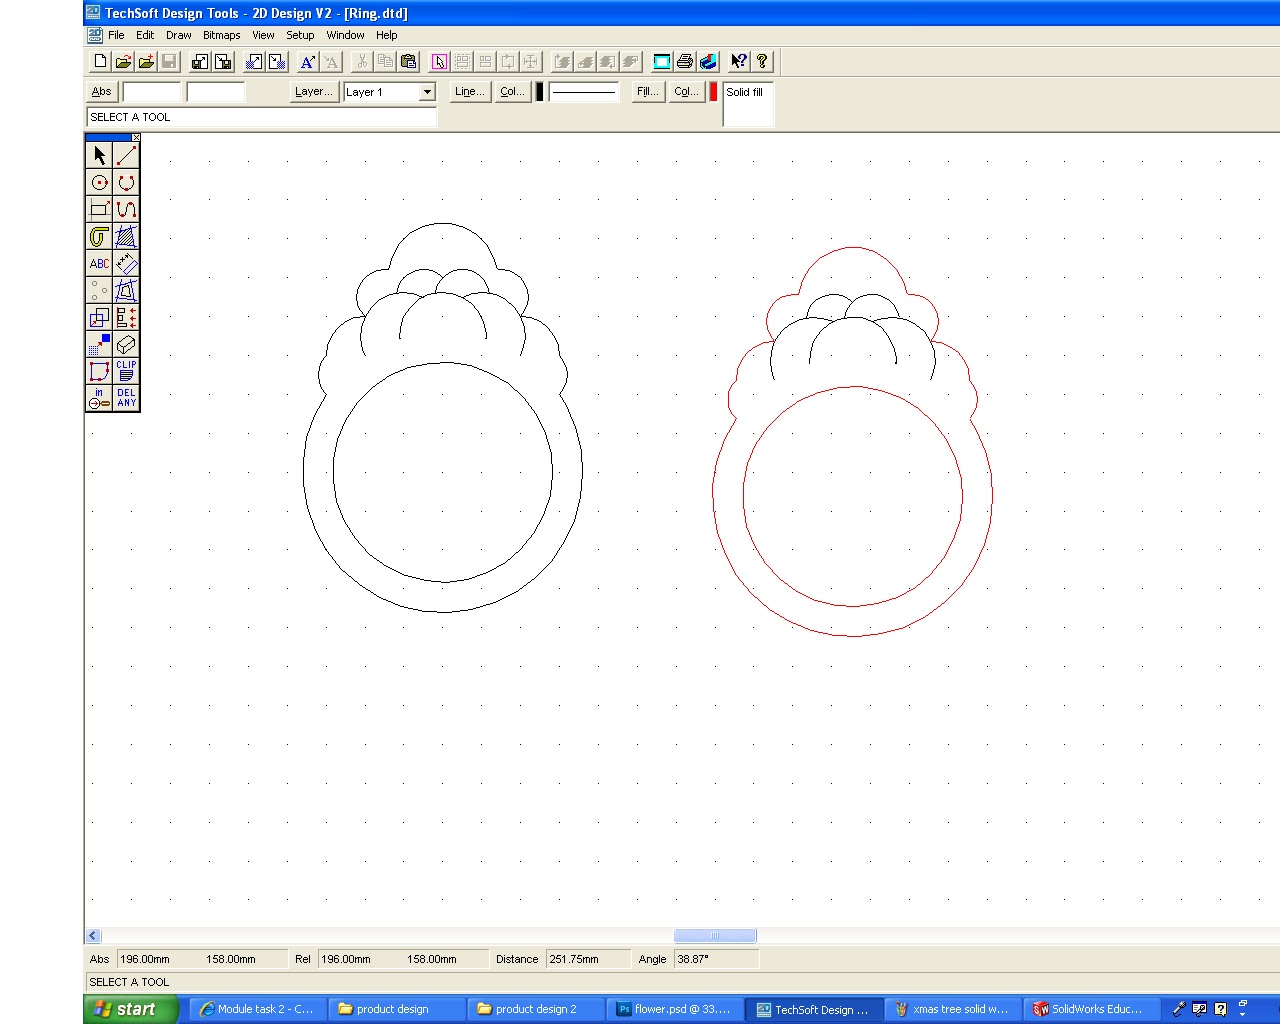The image size is (1280, 1024).
Task: Open the Fill settings dialog
Action: pyautogui.click(x=646, y=91)
